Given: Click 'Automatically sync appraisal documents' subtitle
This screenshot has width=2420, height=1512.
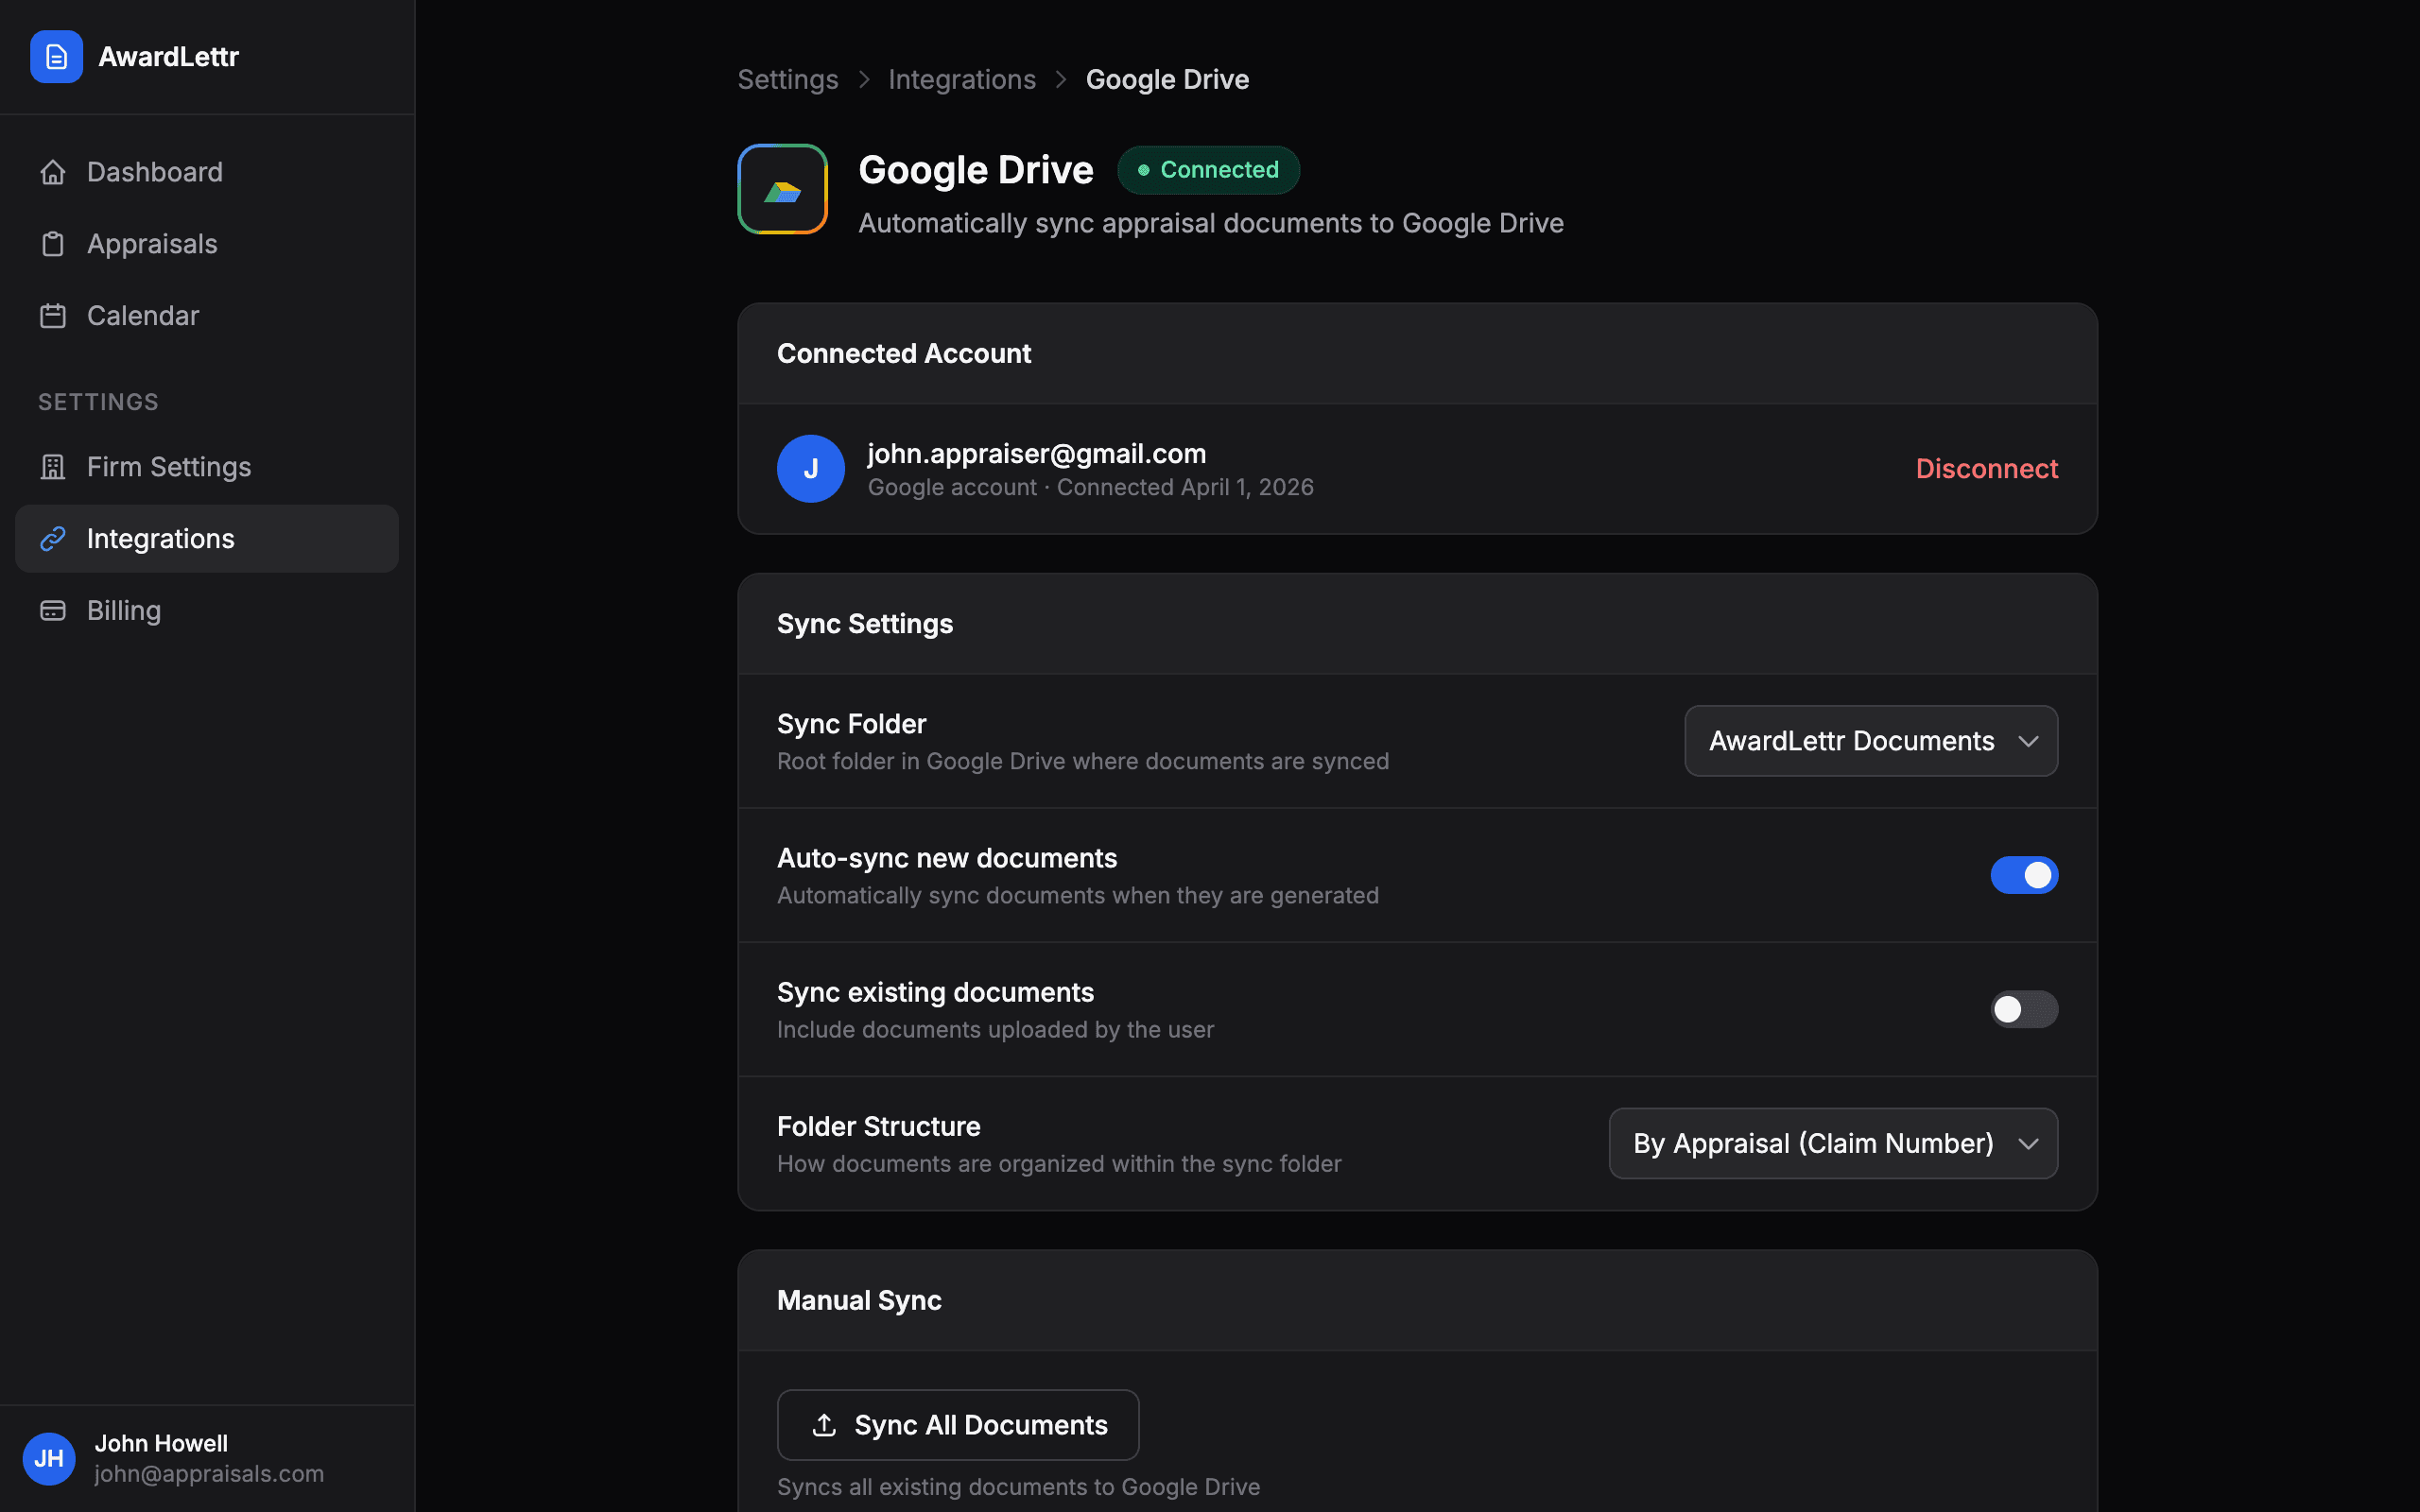Looking at the screenshot, I should coord(1211,223).
